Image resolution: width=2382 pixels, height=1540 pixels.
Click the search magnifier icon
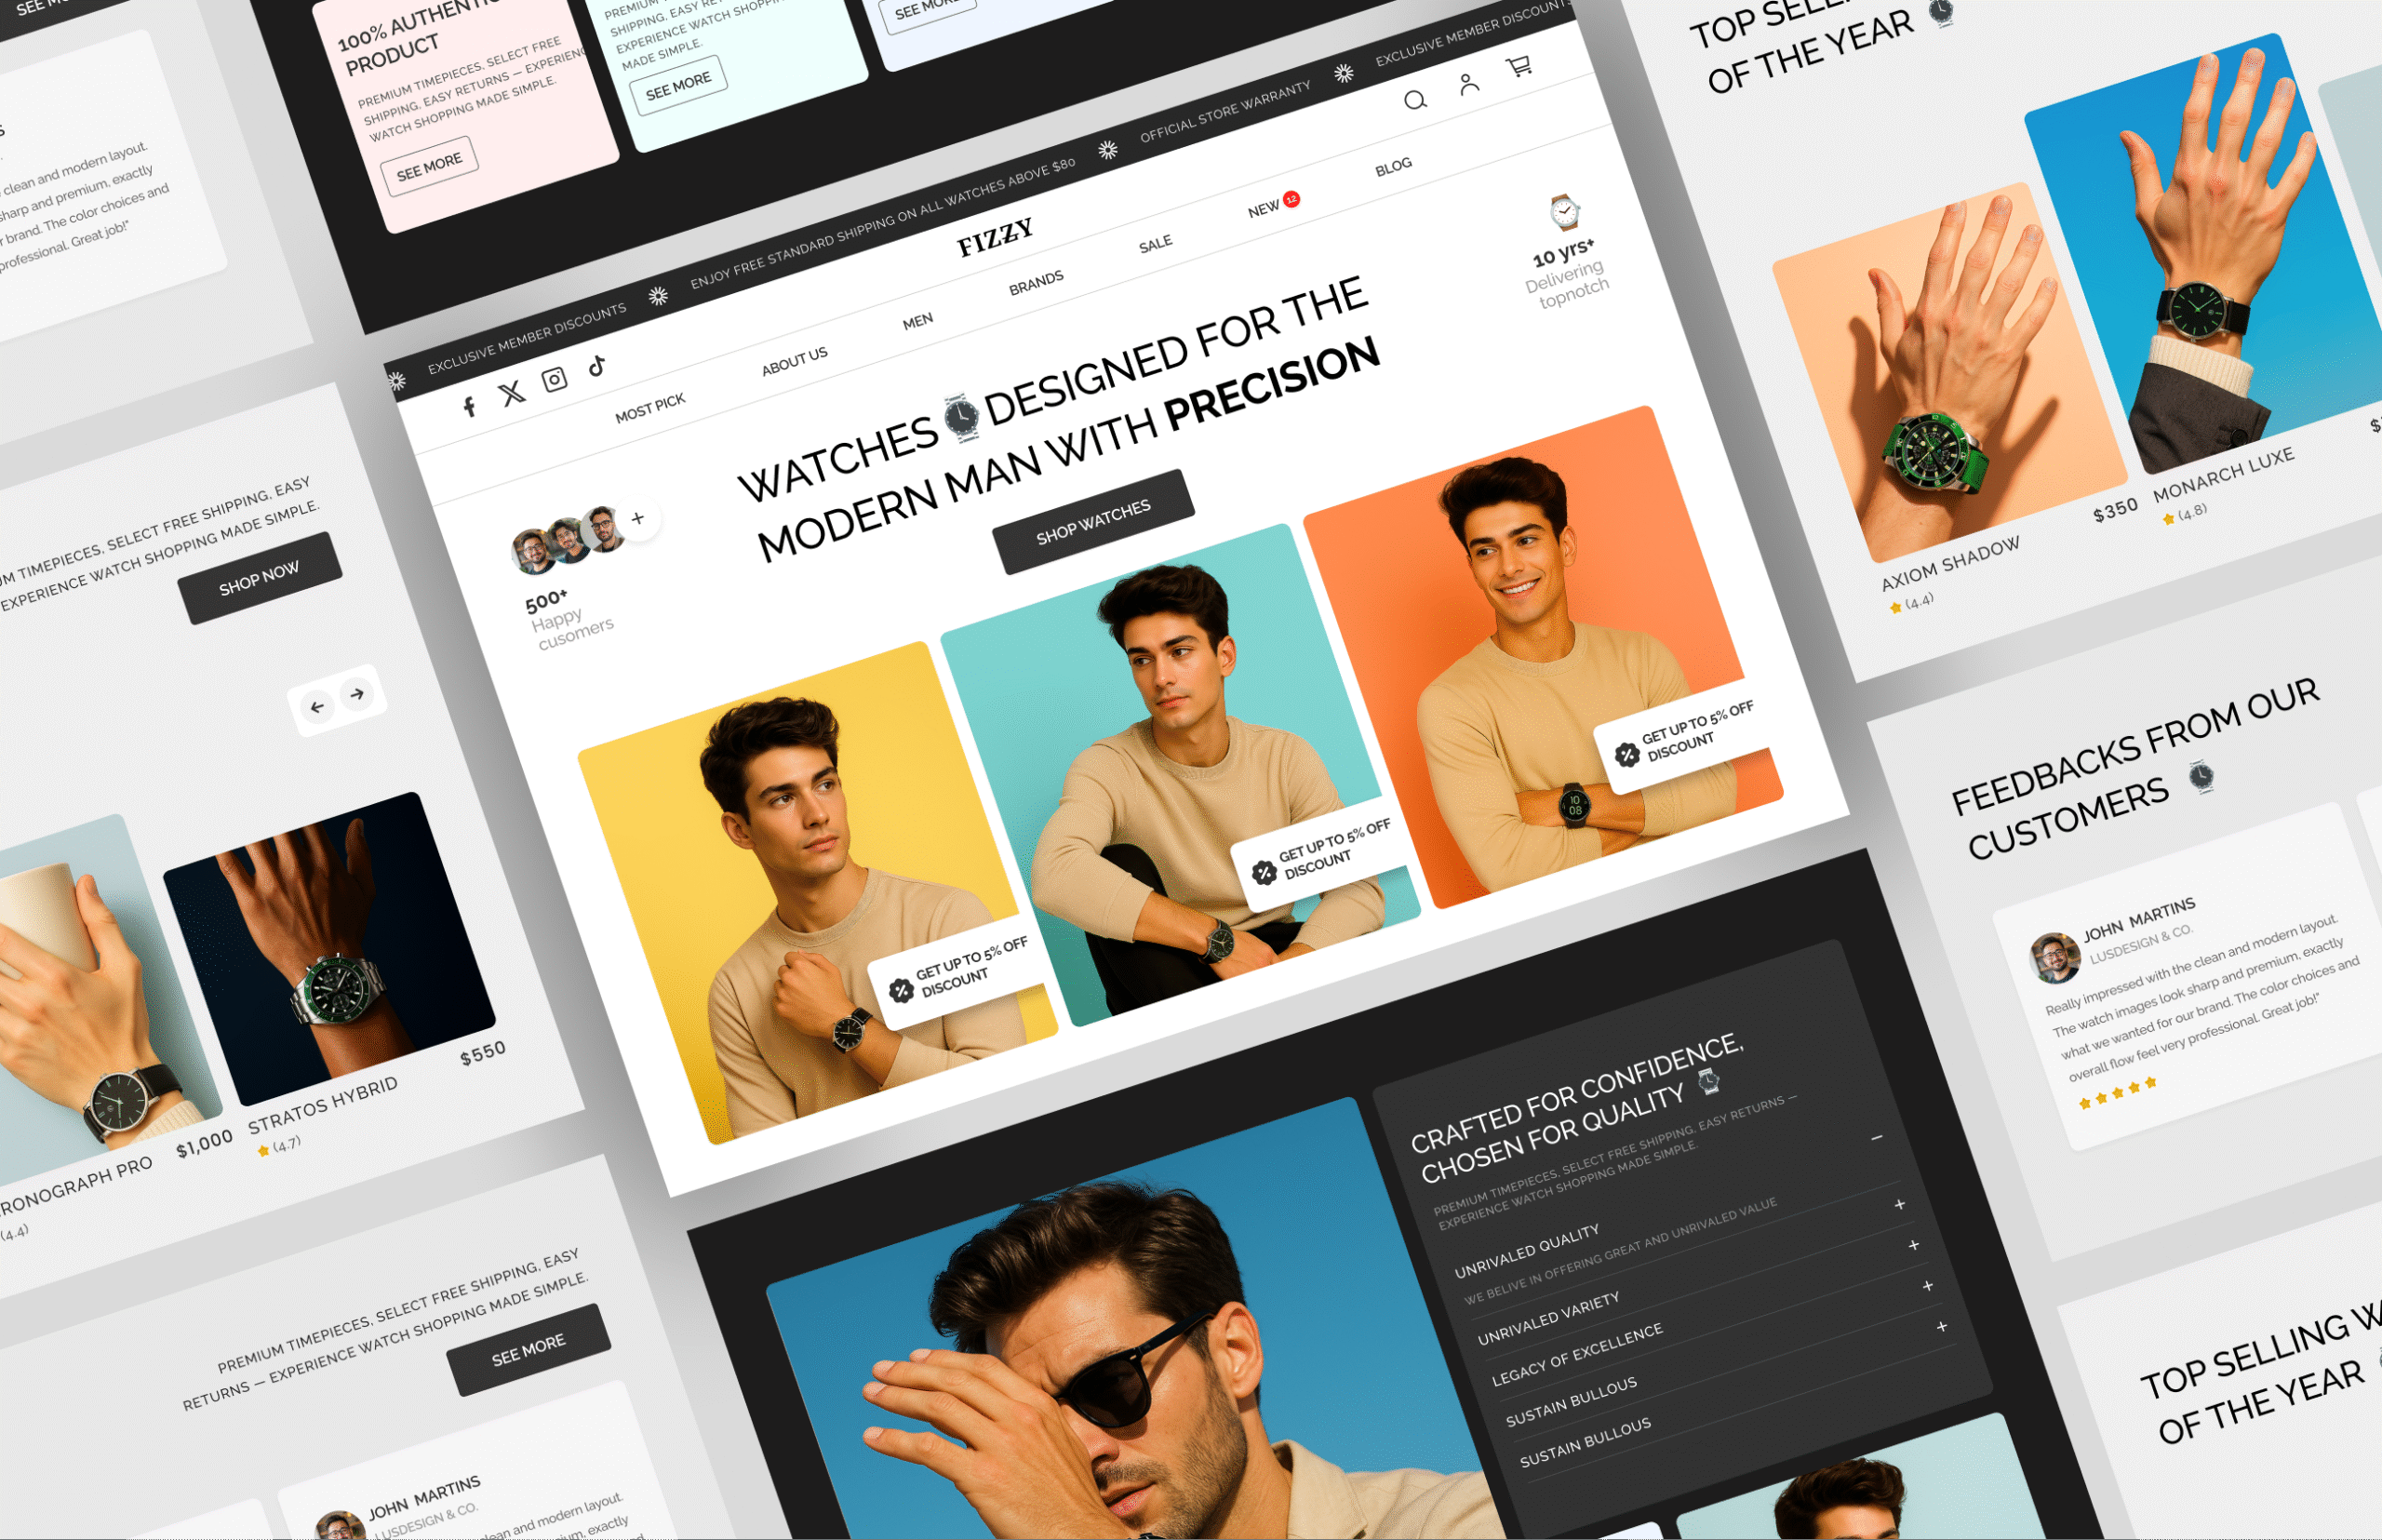1415,100
